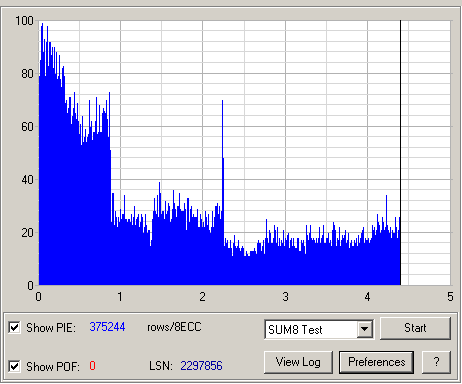462x384 pixels.
Task: Start the scan with Start button
Action: (415, 328)
